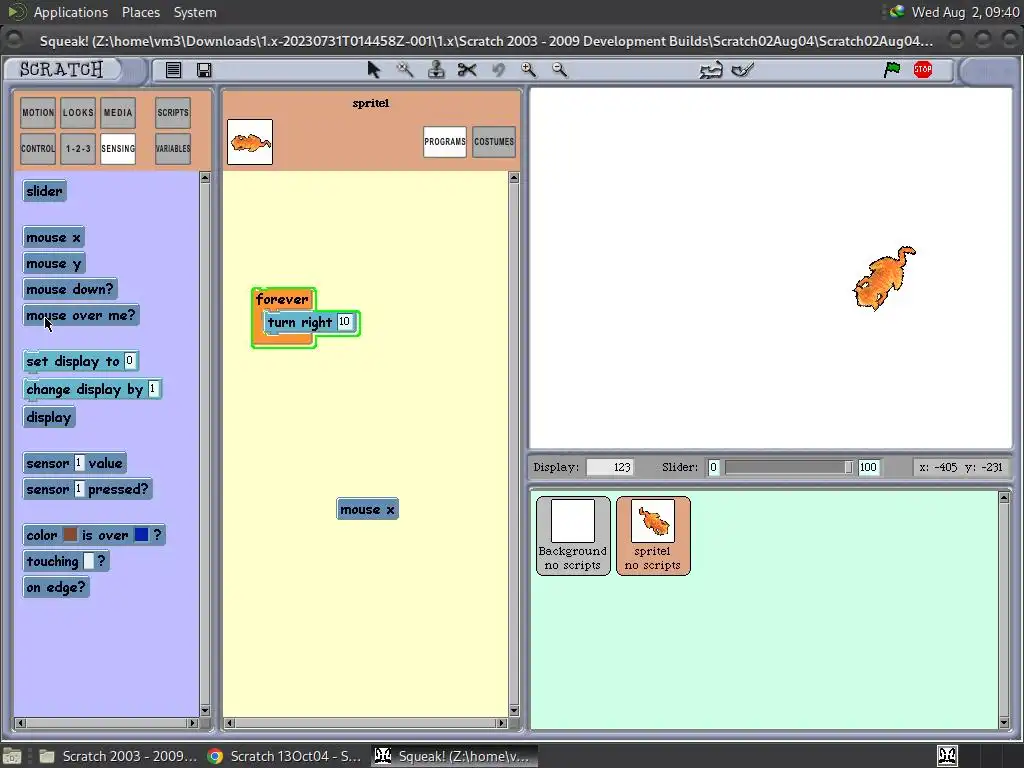Screen dimensions: 1024x768
Task: Click the mouse over me? block
Action: (81, 315)
